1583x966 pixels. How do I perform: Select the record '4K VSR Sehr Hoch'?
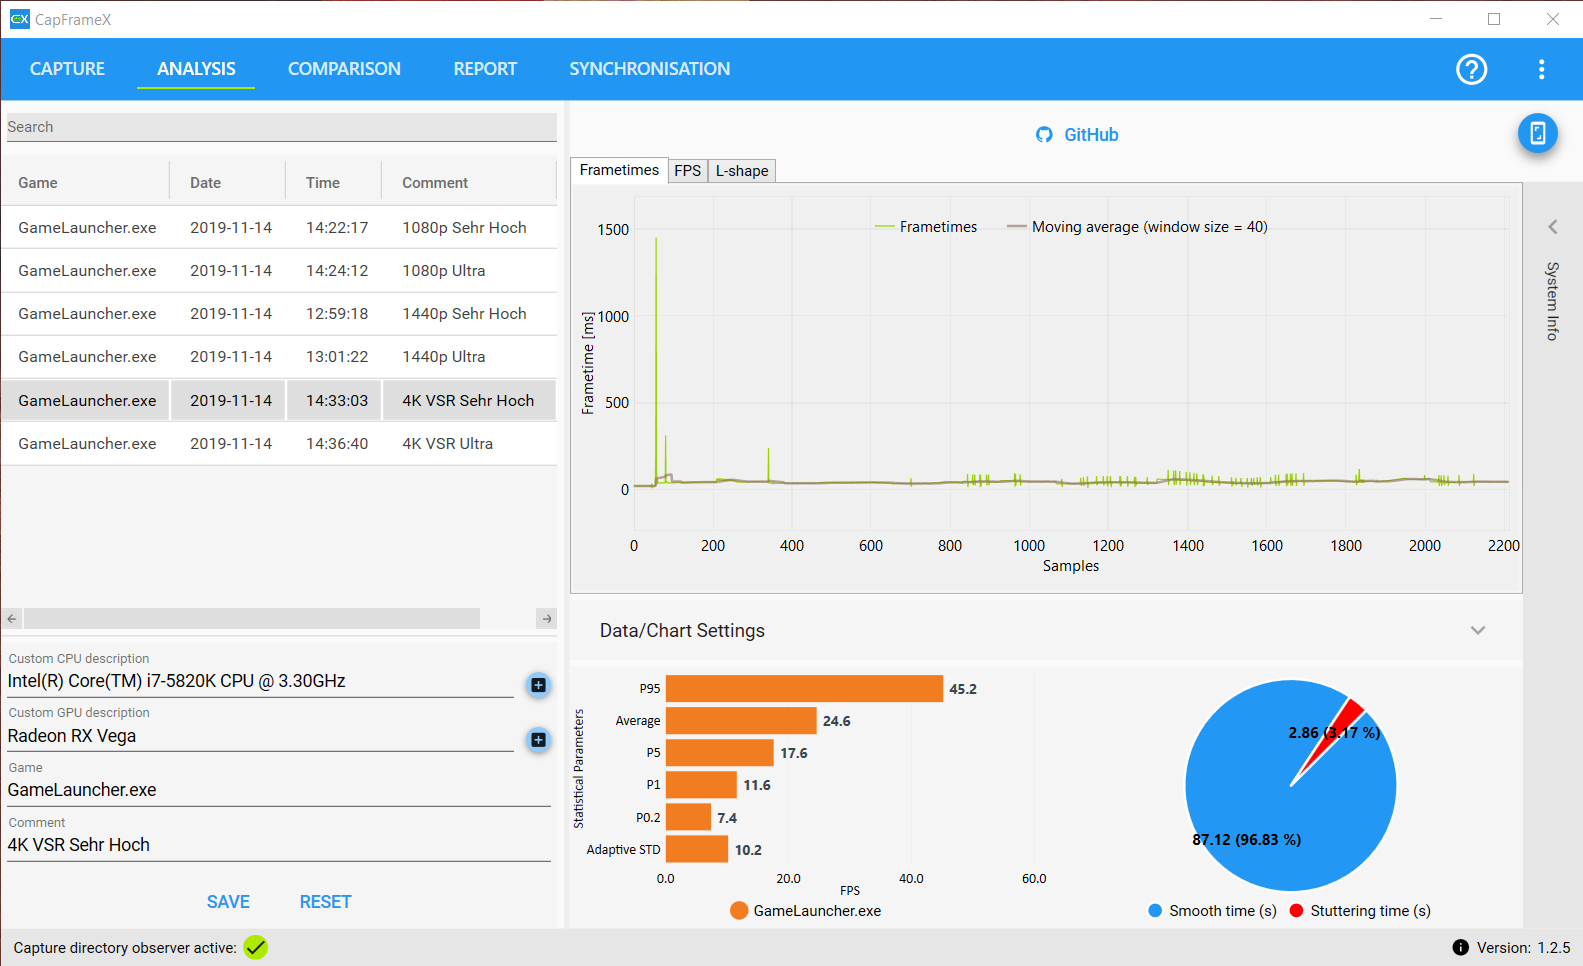279,400
